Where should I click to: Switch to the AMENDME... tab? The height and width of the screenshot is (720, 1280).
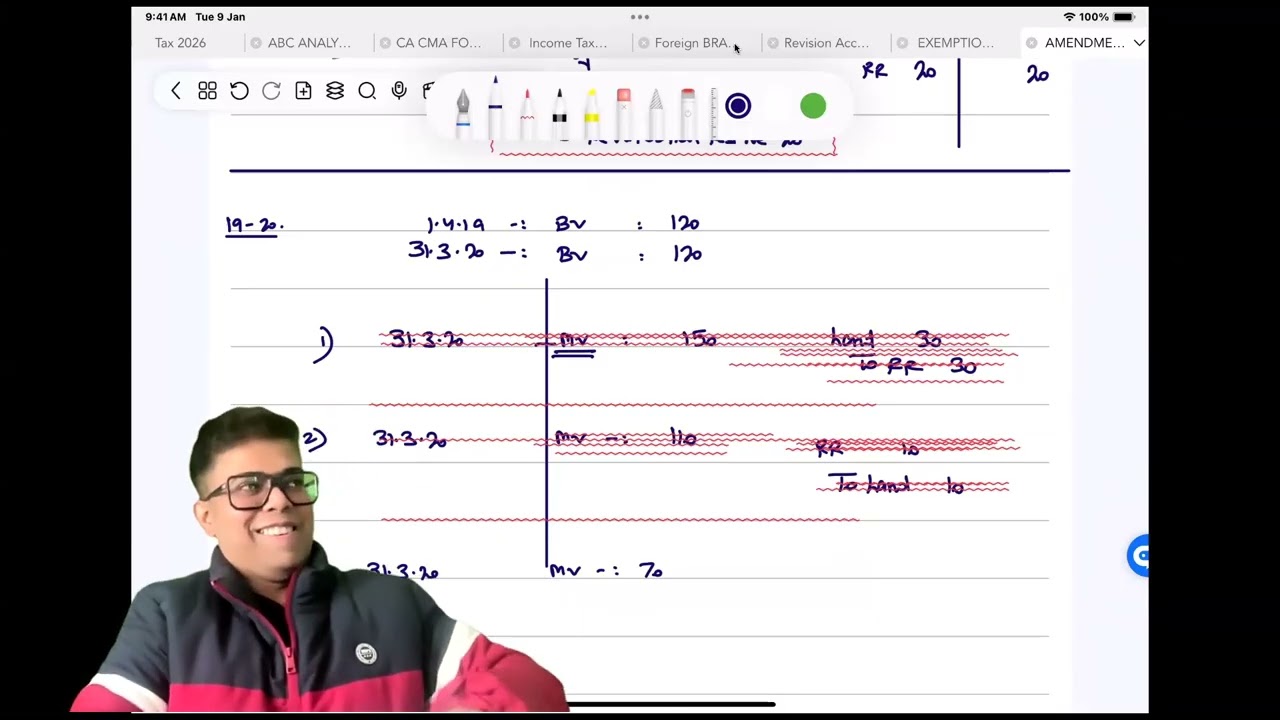point(1084,43)
